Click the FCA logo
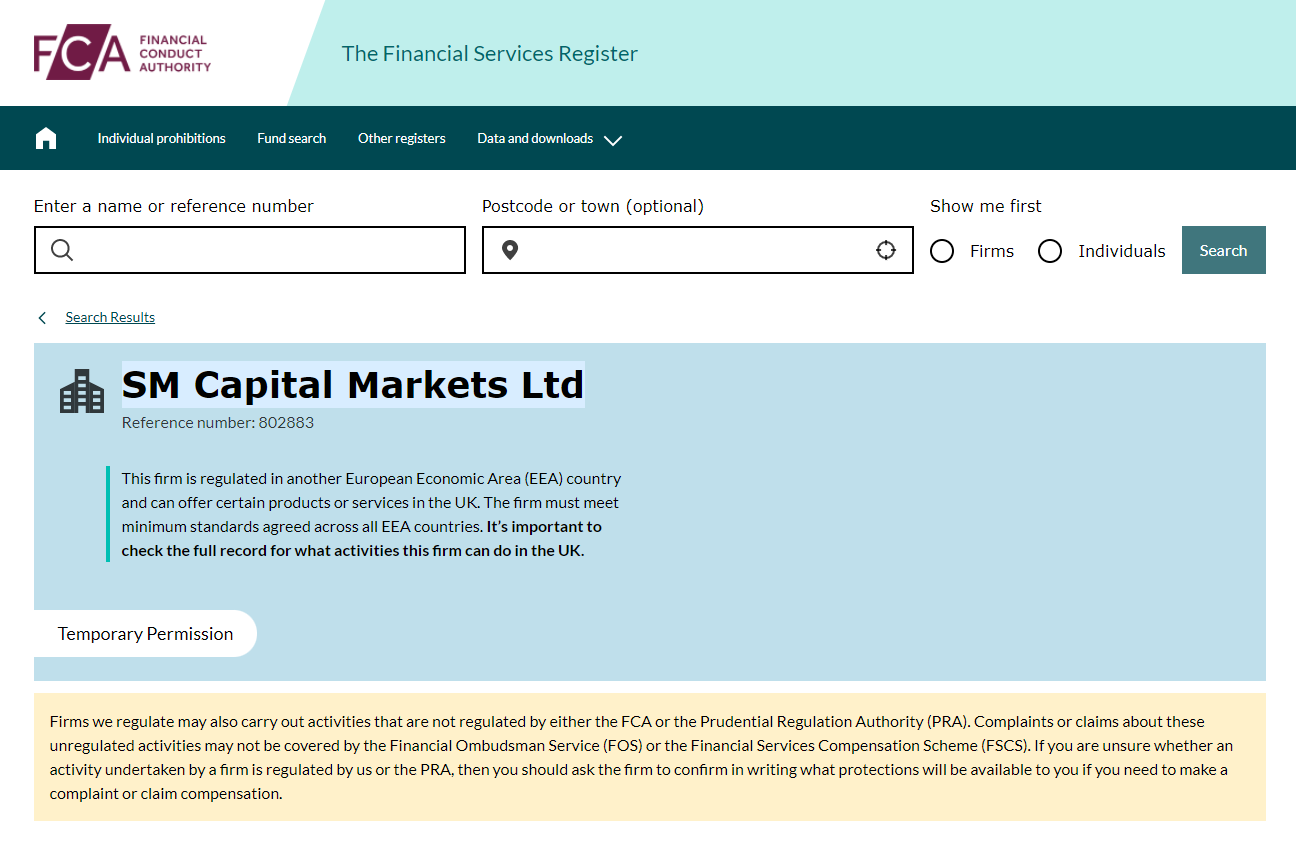This screenshot has width=1296, height=844. (x=122, y=54)
